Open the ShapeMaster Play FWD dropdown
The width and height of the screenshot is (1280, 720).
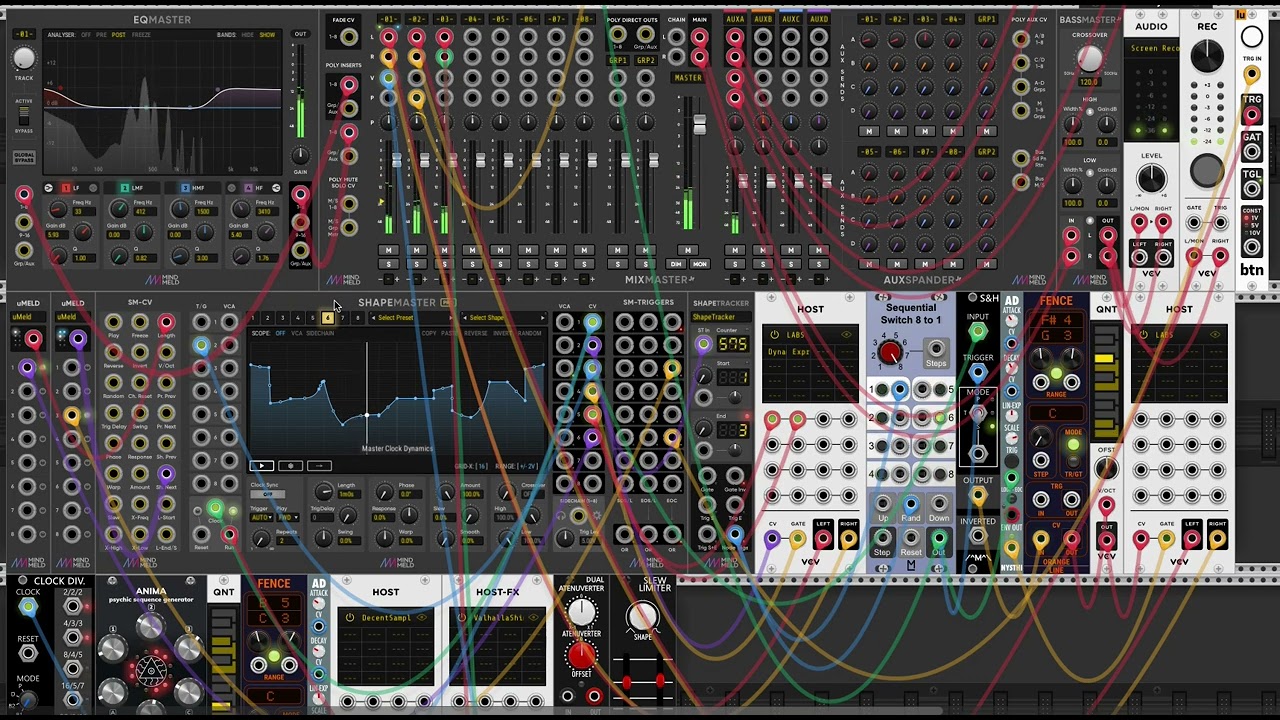point(287,518)
